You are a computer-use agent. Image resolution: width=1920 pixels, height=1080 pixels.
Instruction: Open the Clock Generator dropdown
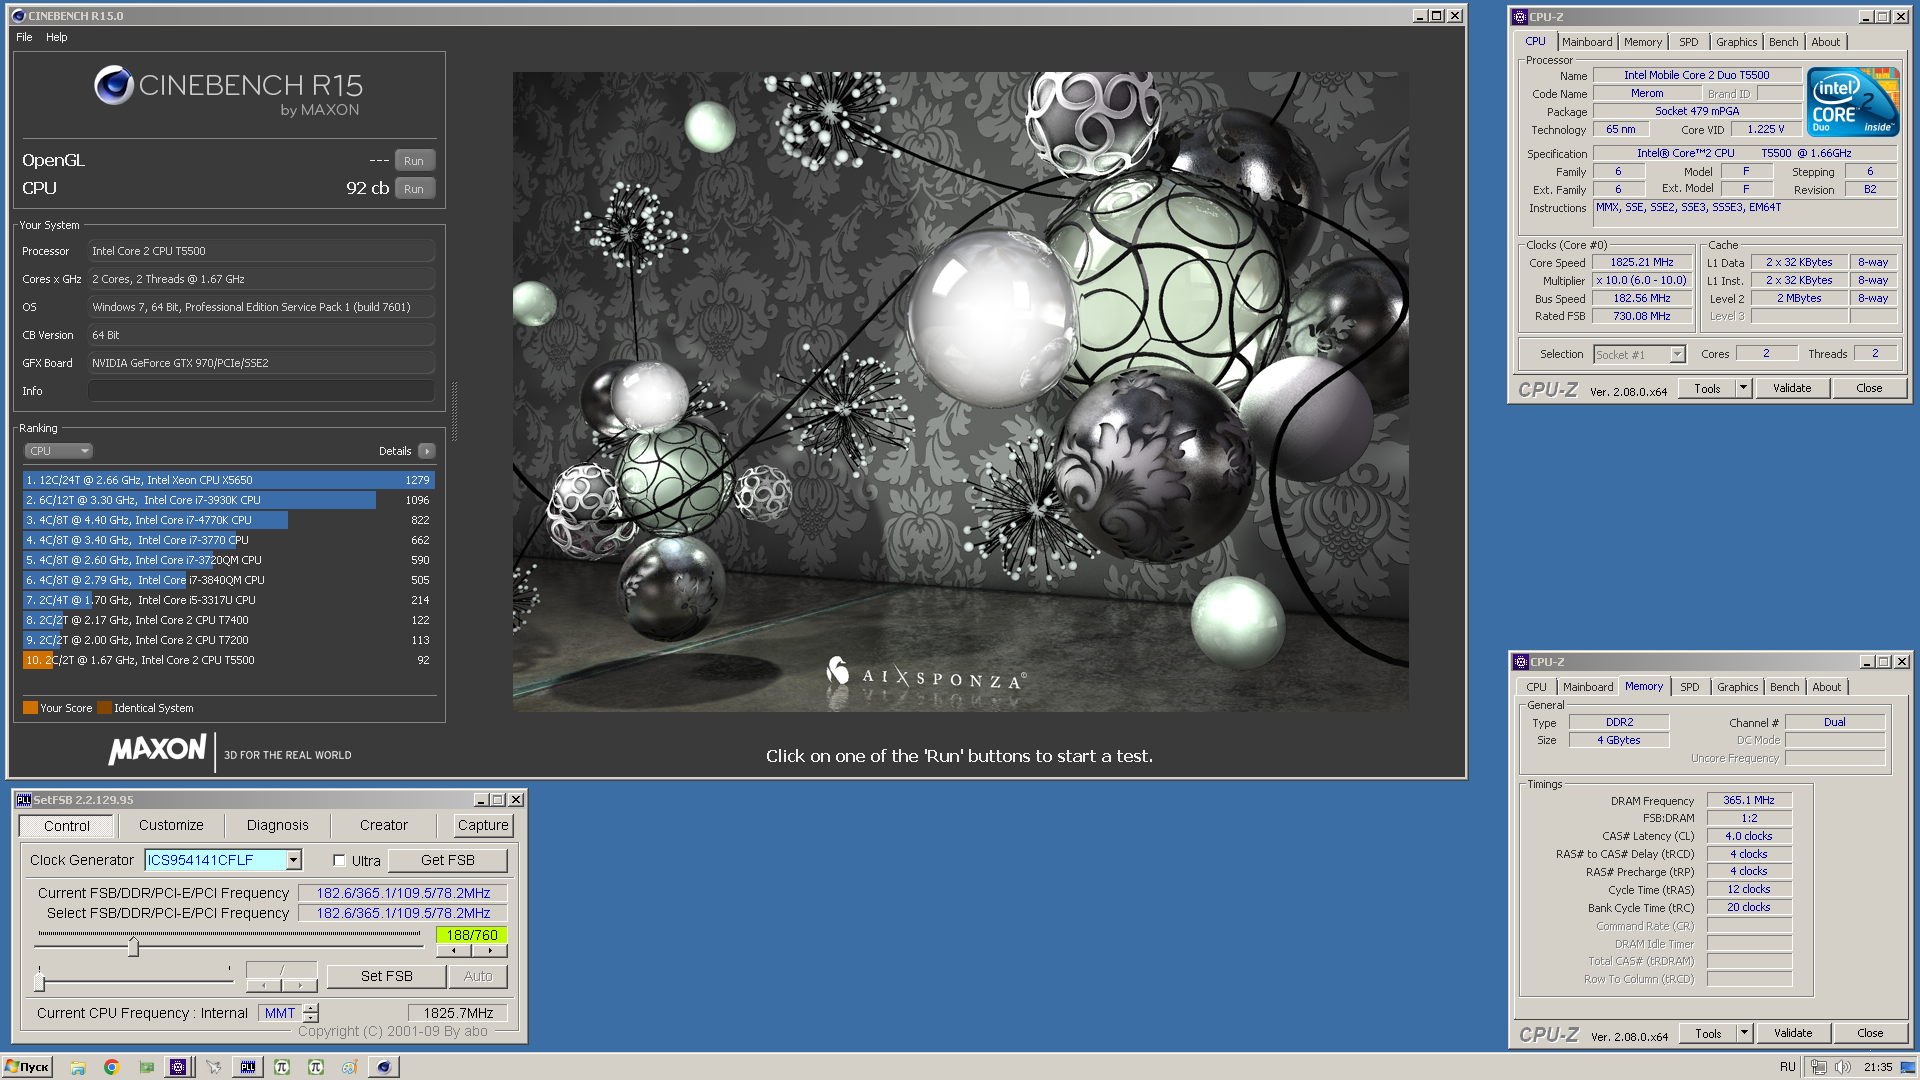tap(294, 860)
